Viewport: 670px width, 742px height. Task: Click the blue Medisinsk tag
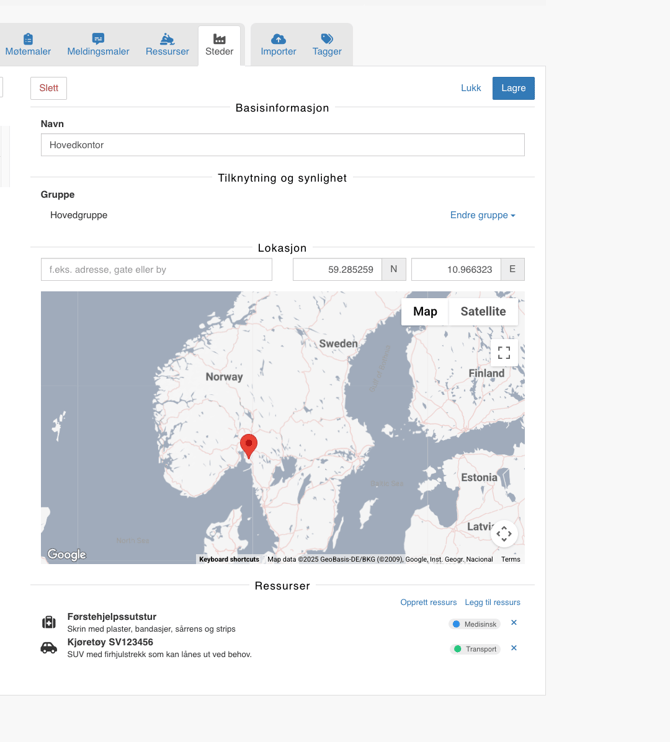(474, 624)
